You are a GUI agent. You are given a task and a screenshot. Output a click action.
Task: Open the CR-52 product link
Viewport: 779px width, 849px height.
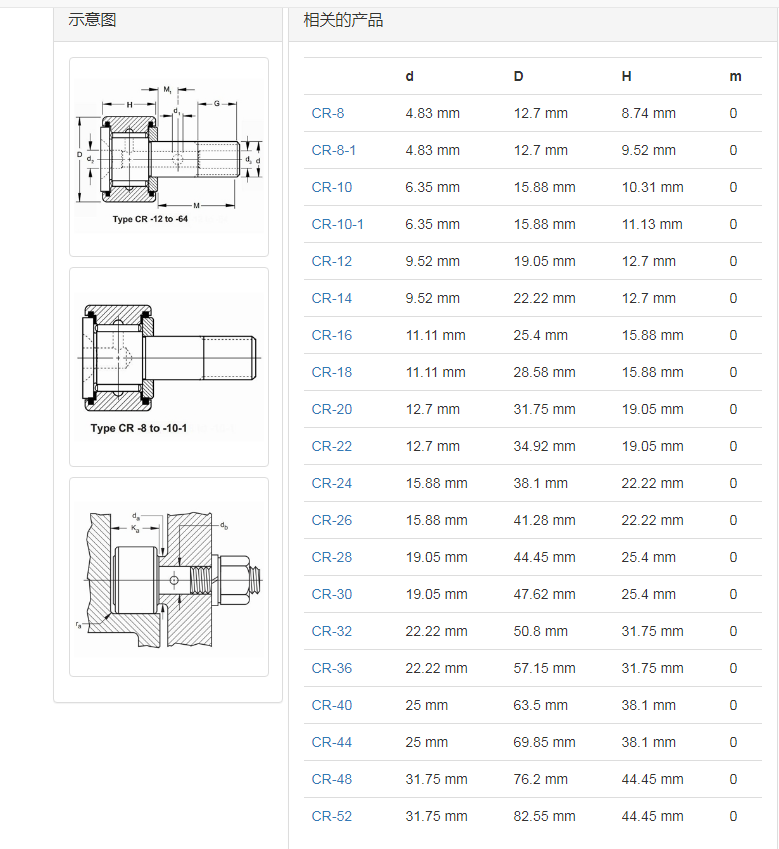[x=331, y=817]
